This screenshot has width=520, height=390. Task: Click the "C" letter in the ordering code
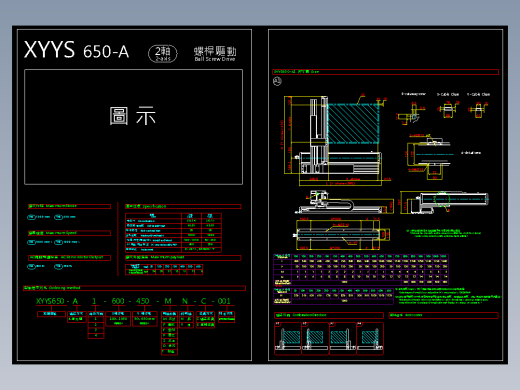tap(203, 301)
